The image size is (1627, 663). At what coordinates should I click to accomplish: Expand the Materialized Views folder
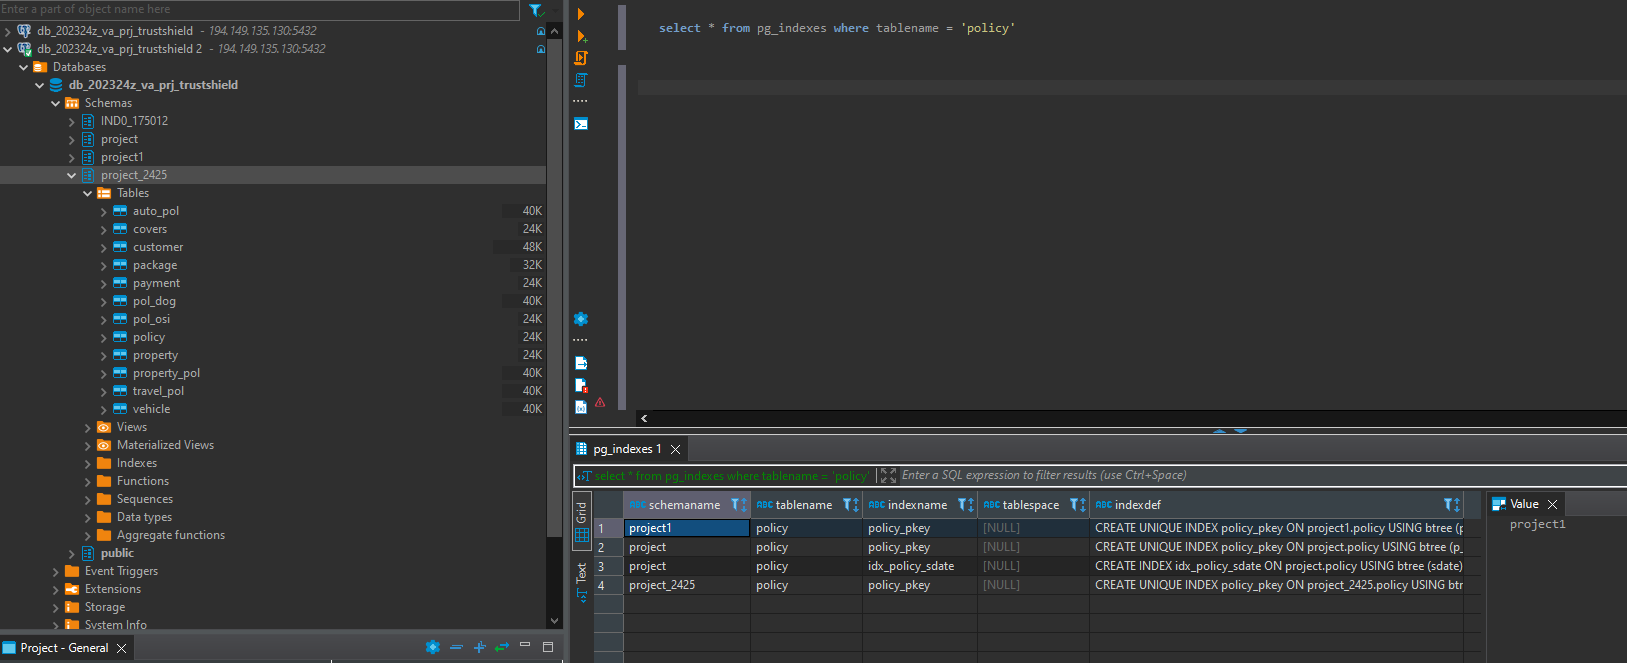tap(88, 445)
